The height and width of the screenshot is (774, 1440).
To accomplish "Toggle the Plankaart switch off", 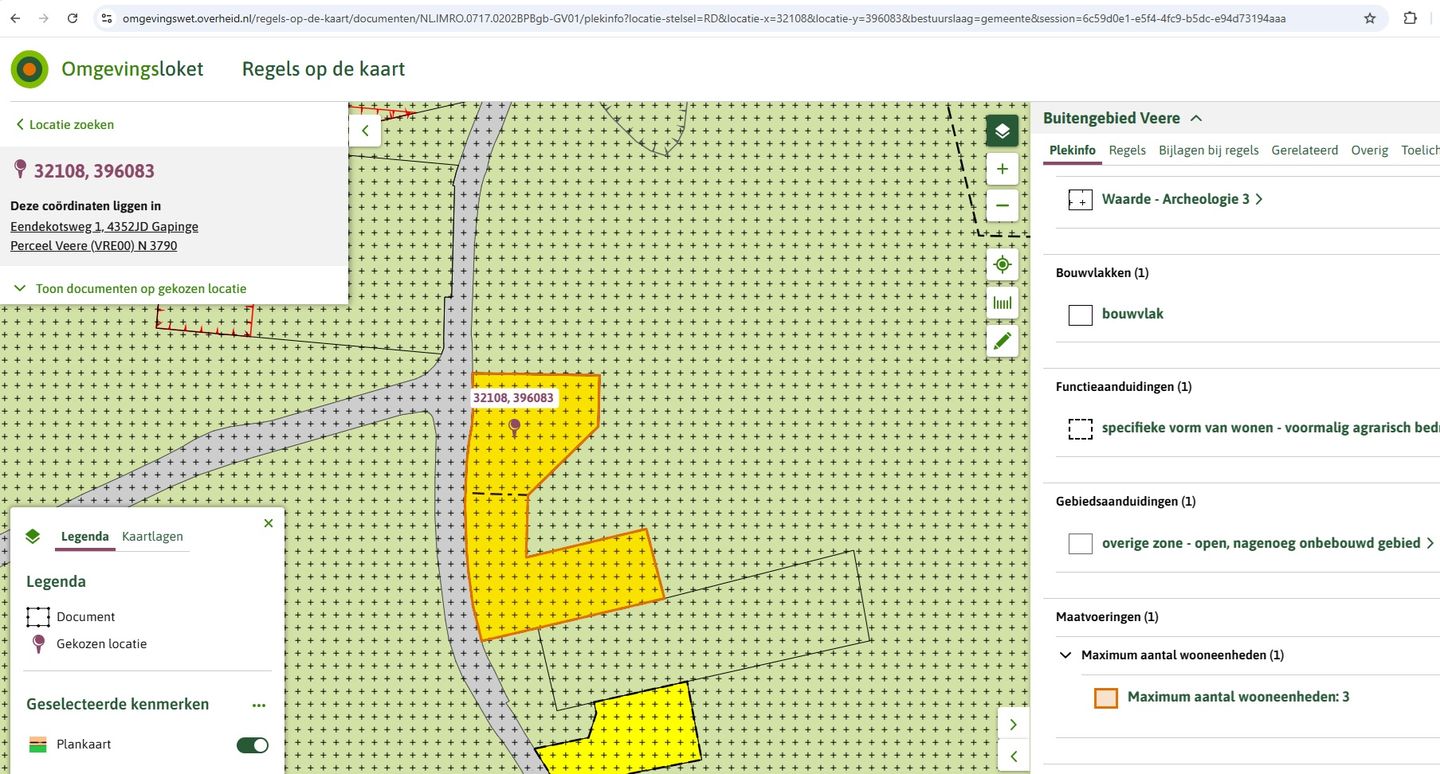I will point(252,745).
